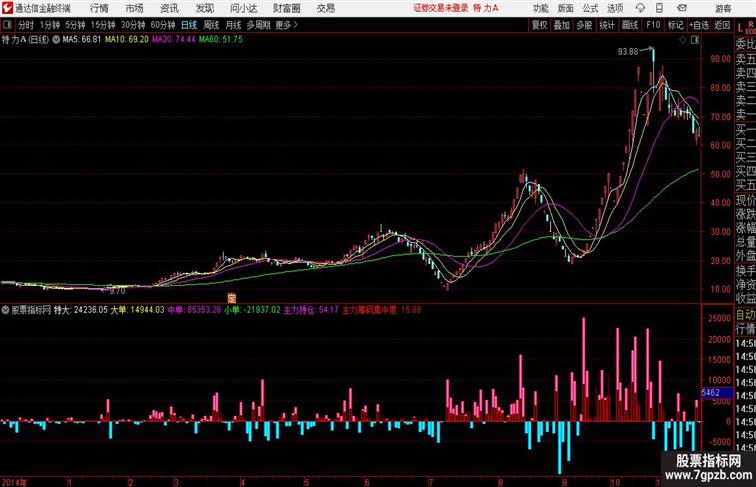Click the month 7 marker on time axis

click(431, 482)
